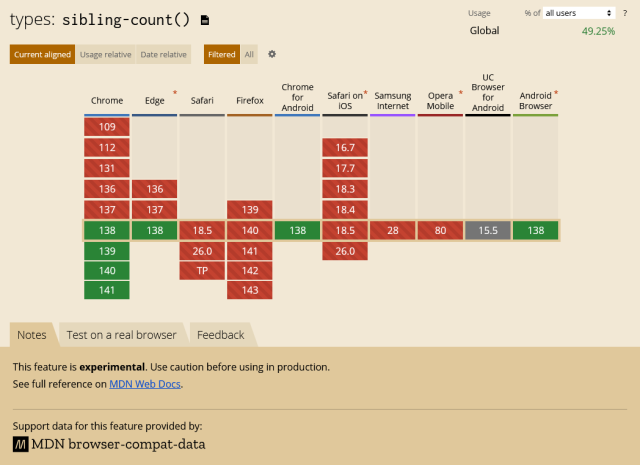Open the settings gear icon

coord(272,54)
